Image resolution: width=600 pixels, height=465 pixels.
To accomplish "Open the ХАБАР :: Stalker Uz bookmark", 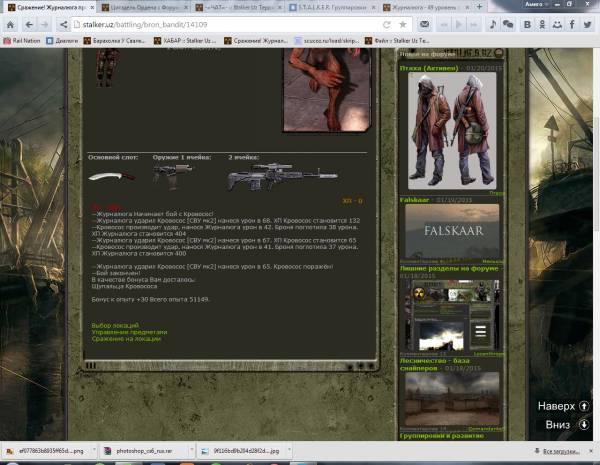I will [x=185, y=41].
